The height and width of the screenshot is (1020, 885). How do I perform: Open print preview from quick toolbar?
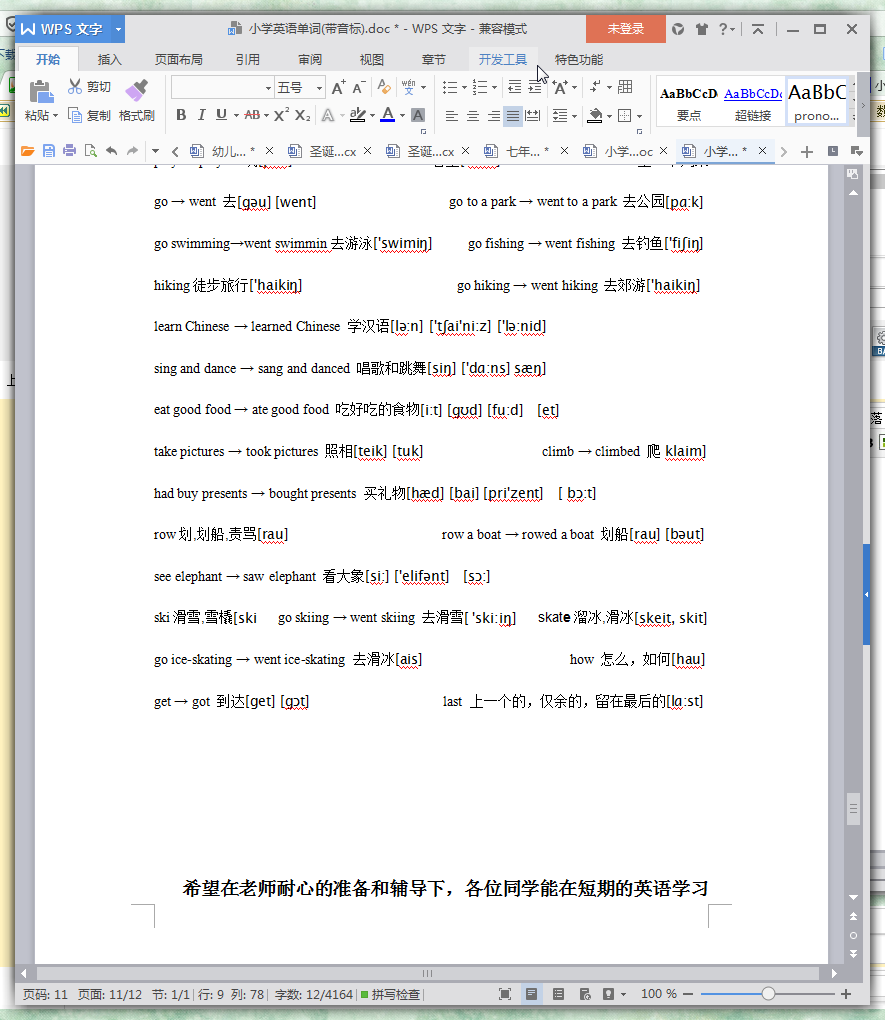pos(90,151)
